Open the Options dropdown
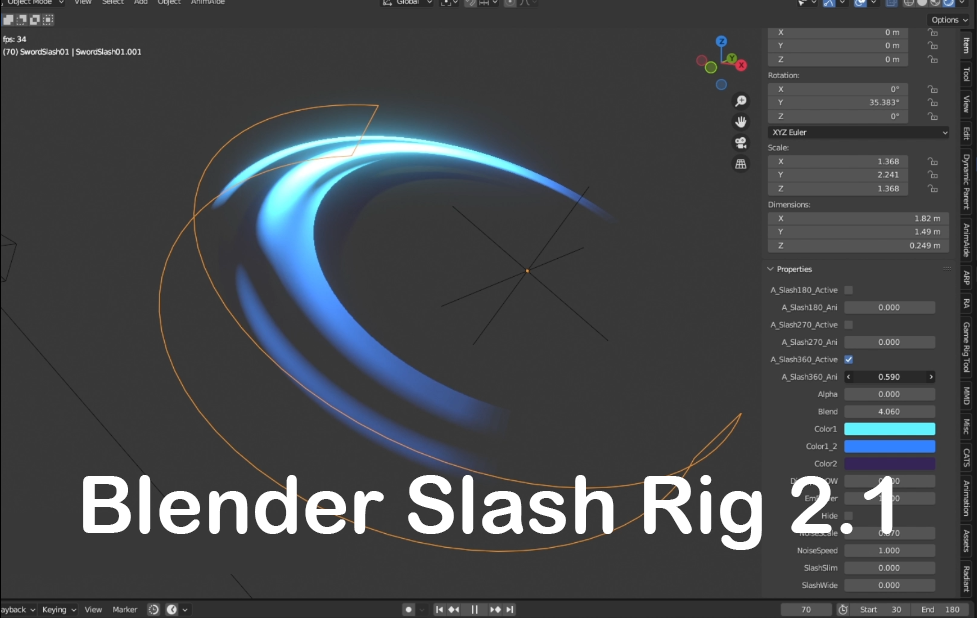The width and height of the screenshot is (977, 618). 950,20
